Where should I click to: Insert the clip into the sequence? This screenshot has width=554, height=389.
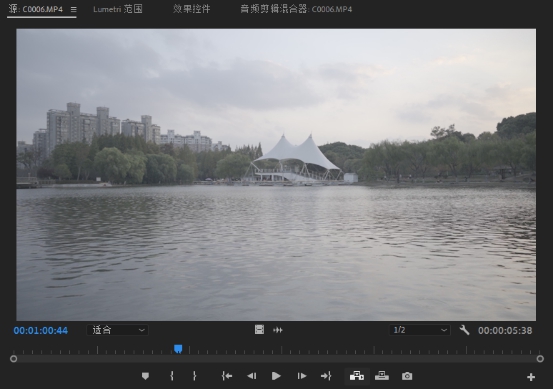point(356,376)
